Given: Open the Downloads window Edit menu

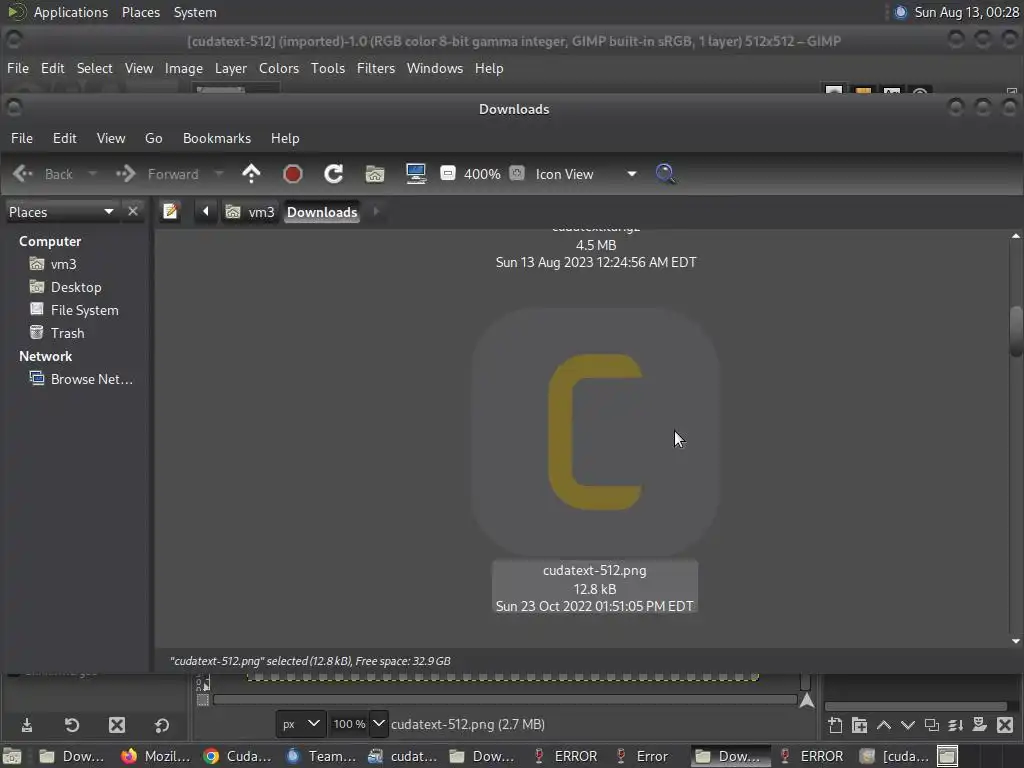Looking at the screenshot, I should (65, 138).
